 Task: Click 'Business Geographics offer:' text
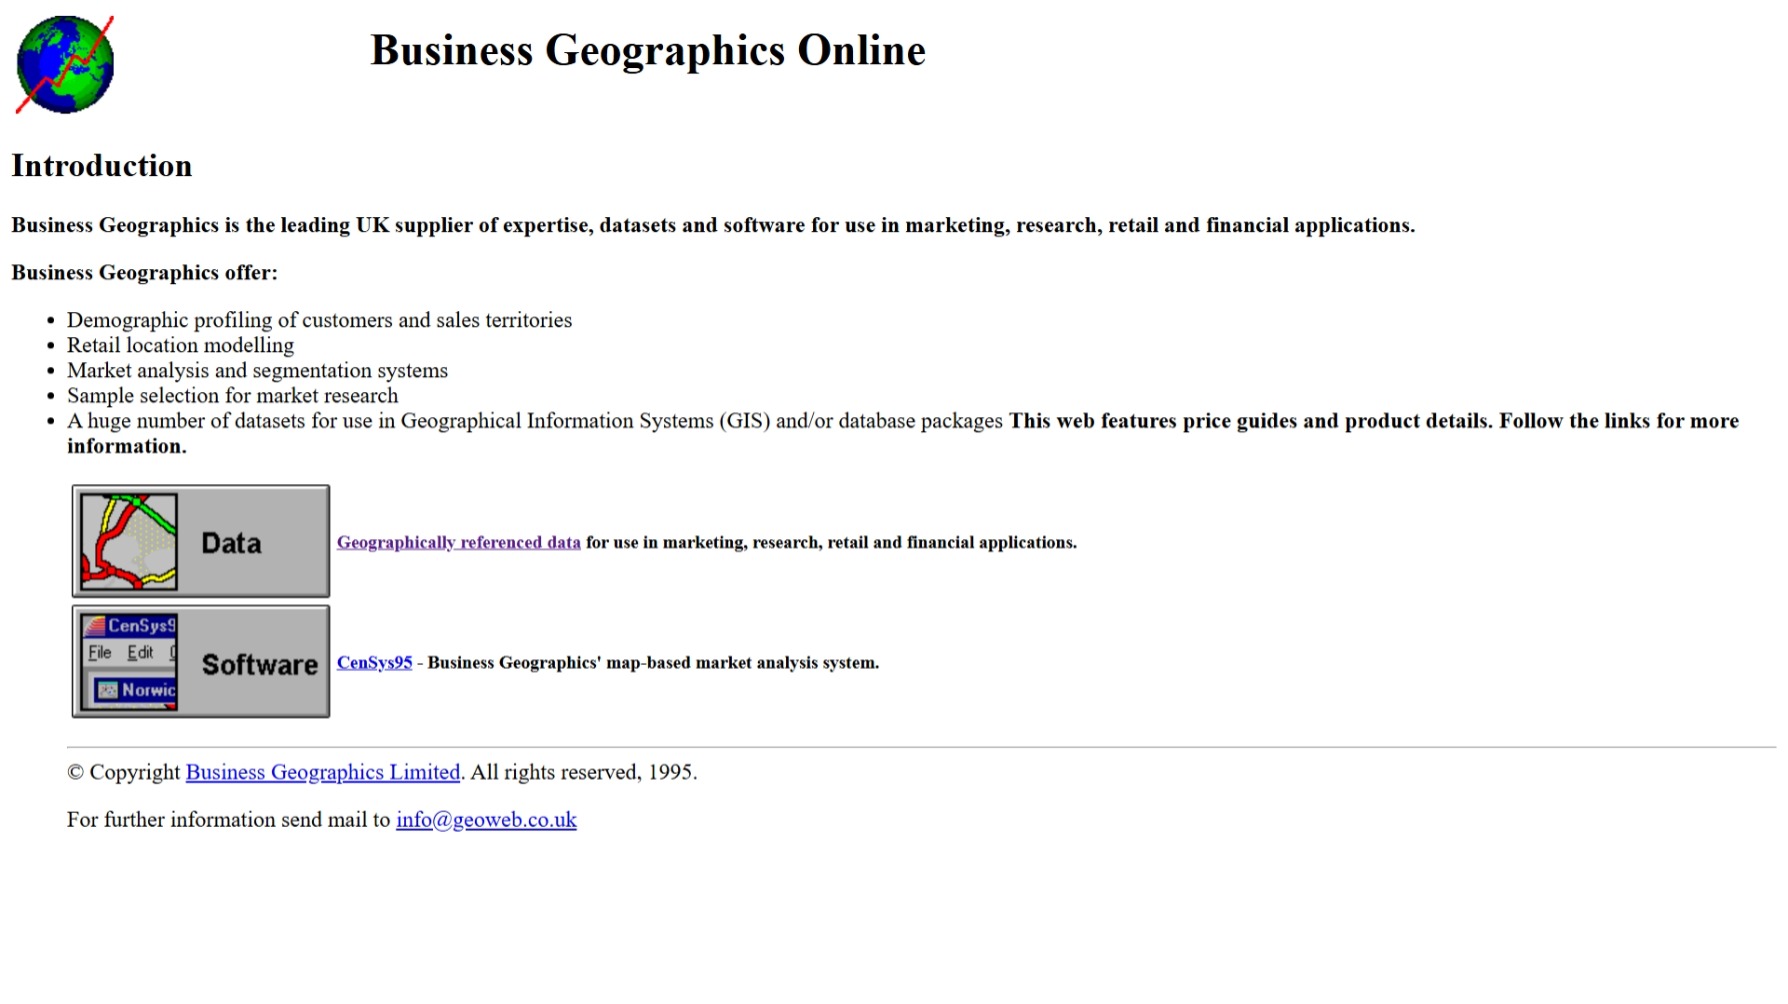pyautogui.click(x=145, y=273)
